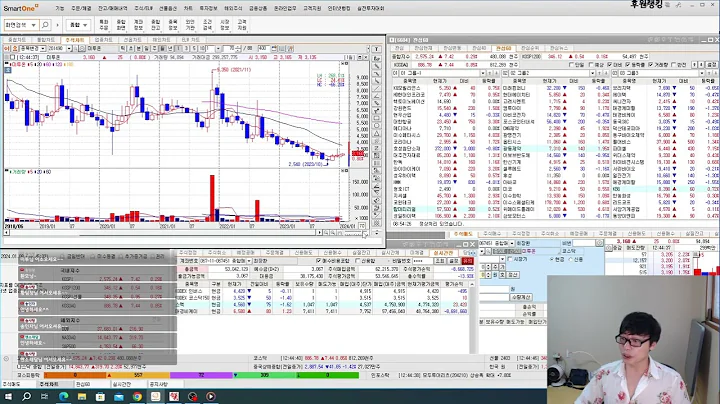Open the 종합화면 toolbar shortcut
The height and width of the screenshot is (404, 720).
click(x=121, y=25)
